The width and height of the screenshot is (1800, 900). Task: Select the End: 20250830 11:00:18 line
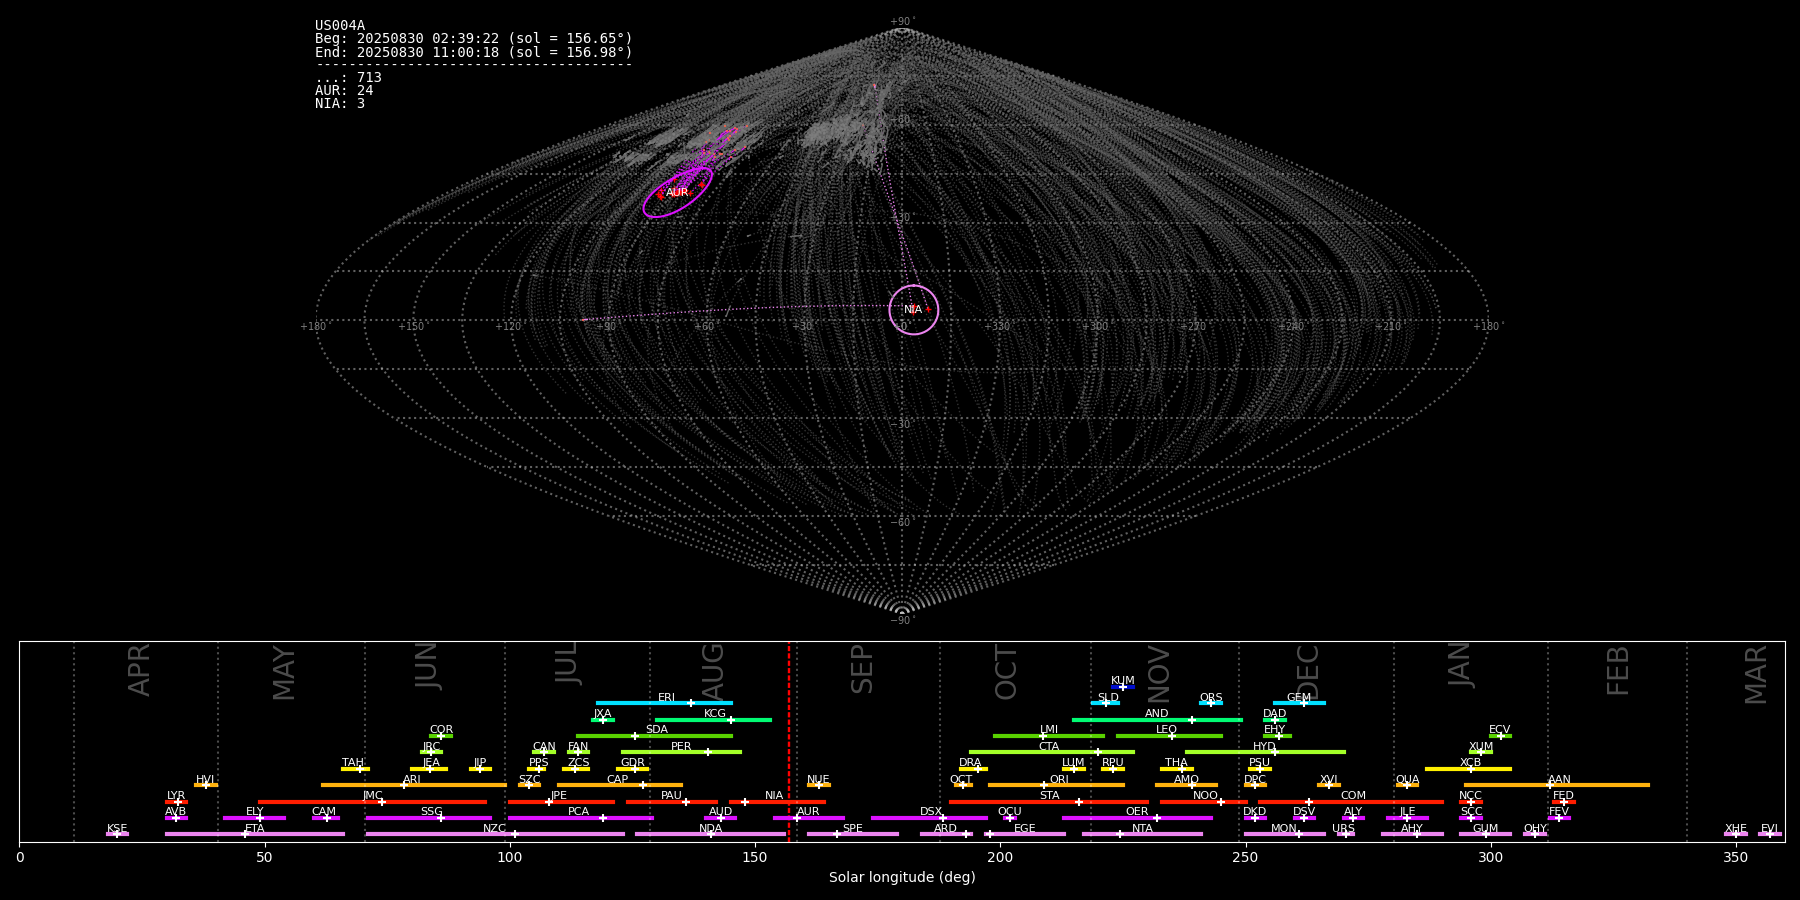[474, 52]
